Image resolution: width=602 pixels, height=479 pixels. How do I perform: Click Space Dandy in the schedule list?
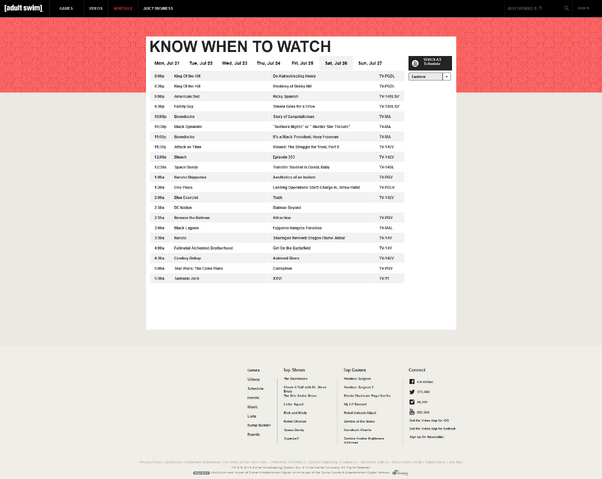pyautogui.click(x=186, y=167)
